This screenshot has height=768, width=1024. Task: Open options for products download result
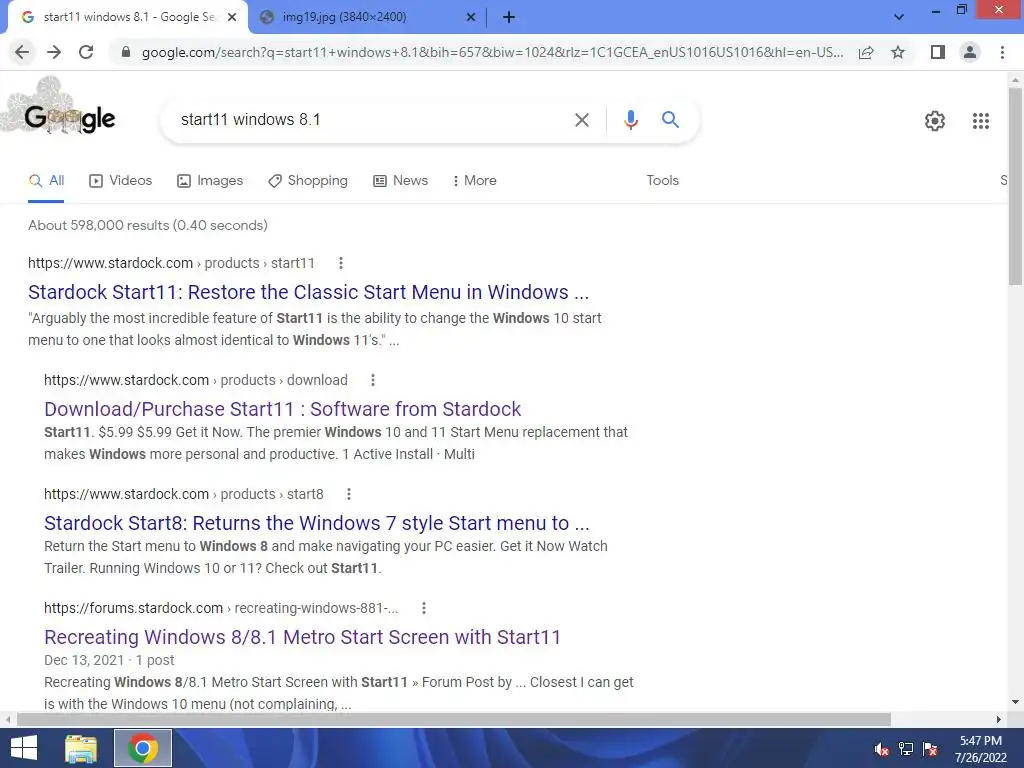373,380
